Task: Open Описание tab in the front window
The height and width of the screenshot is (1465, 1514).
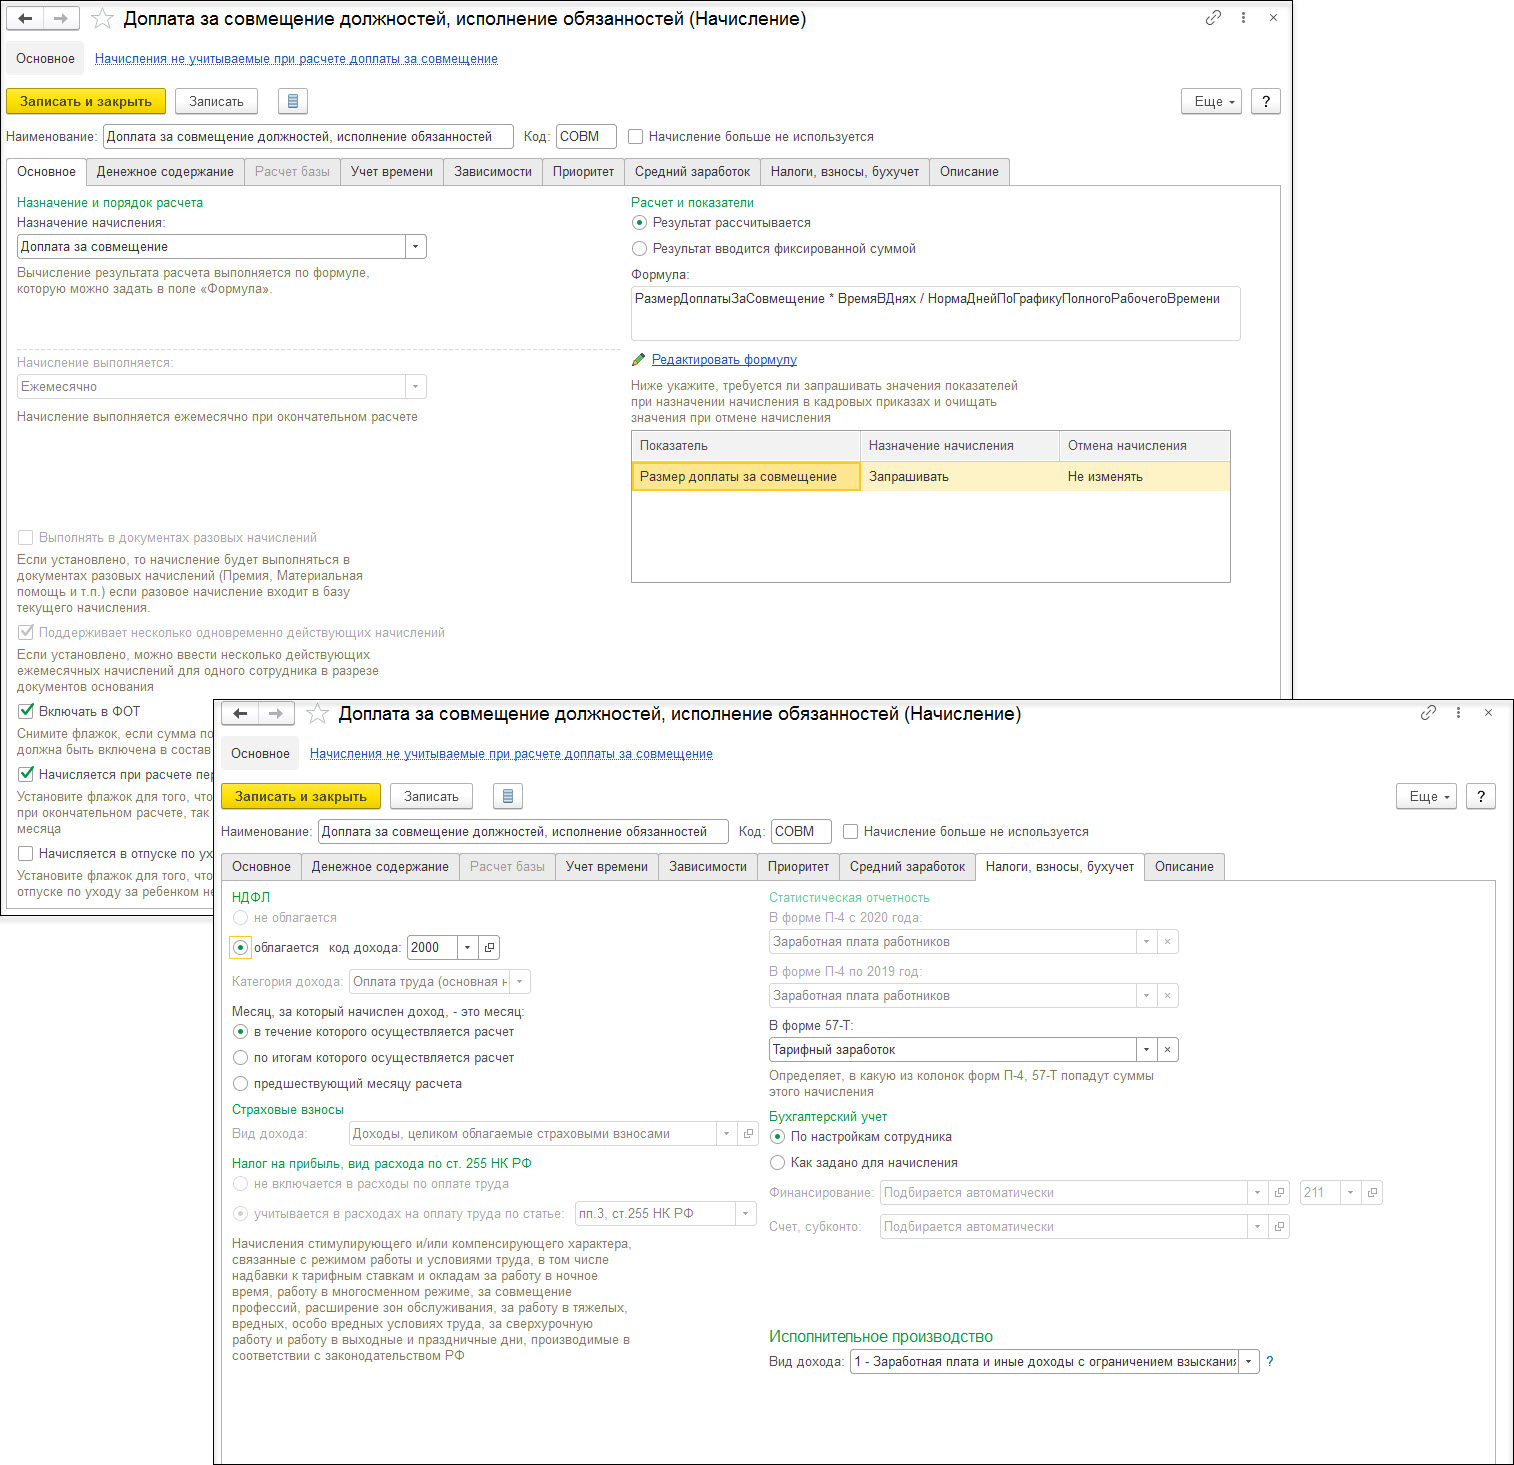Action: point(1184,866)
